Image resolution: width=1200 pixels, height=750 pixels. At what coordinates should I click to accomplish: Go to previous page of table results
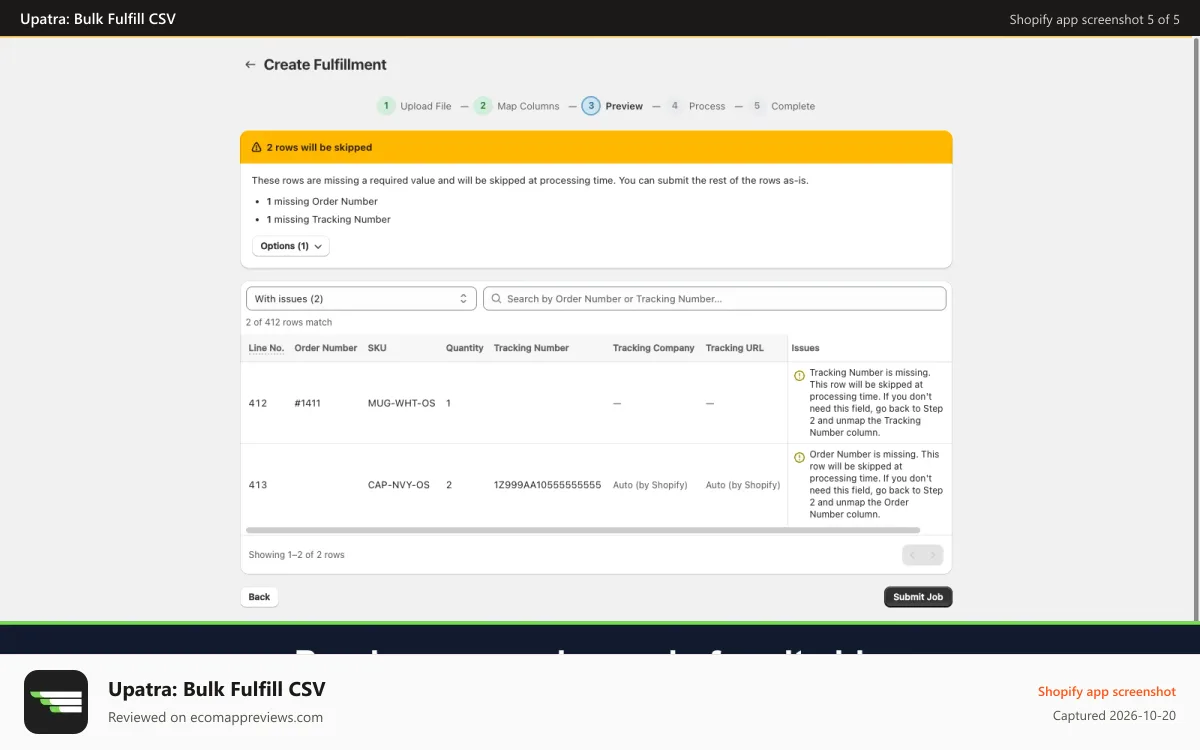[912, 555]
